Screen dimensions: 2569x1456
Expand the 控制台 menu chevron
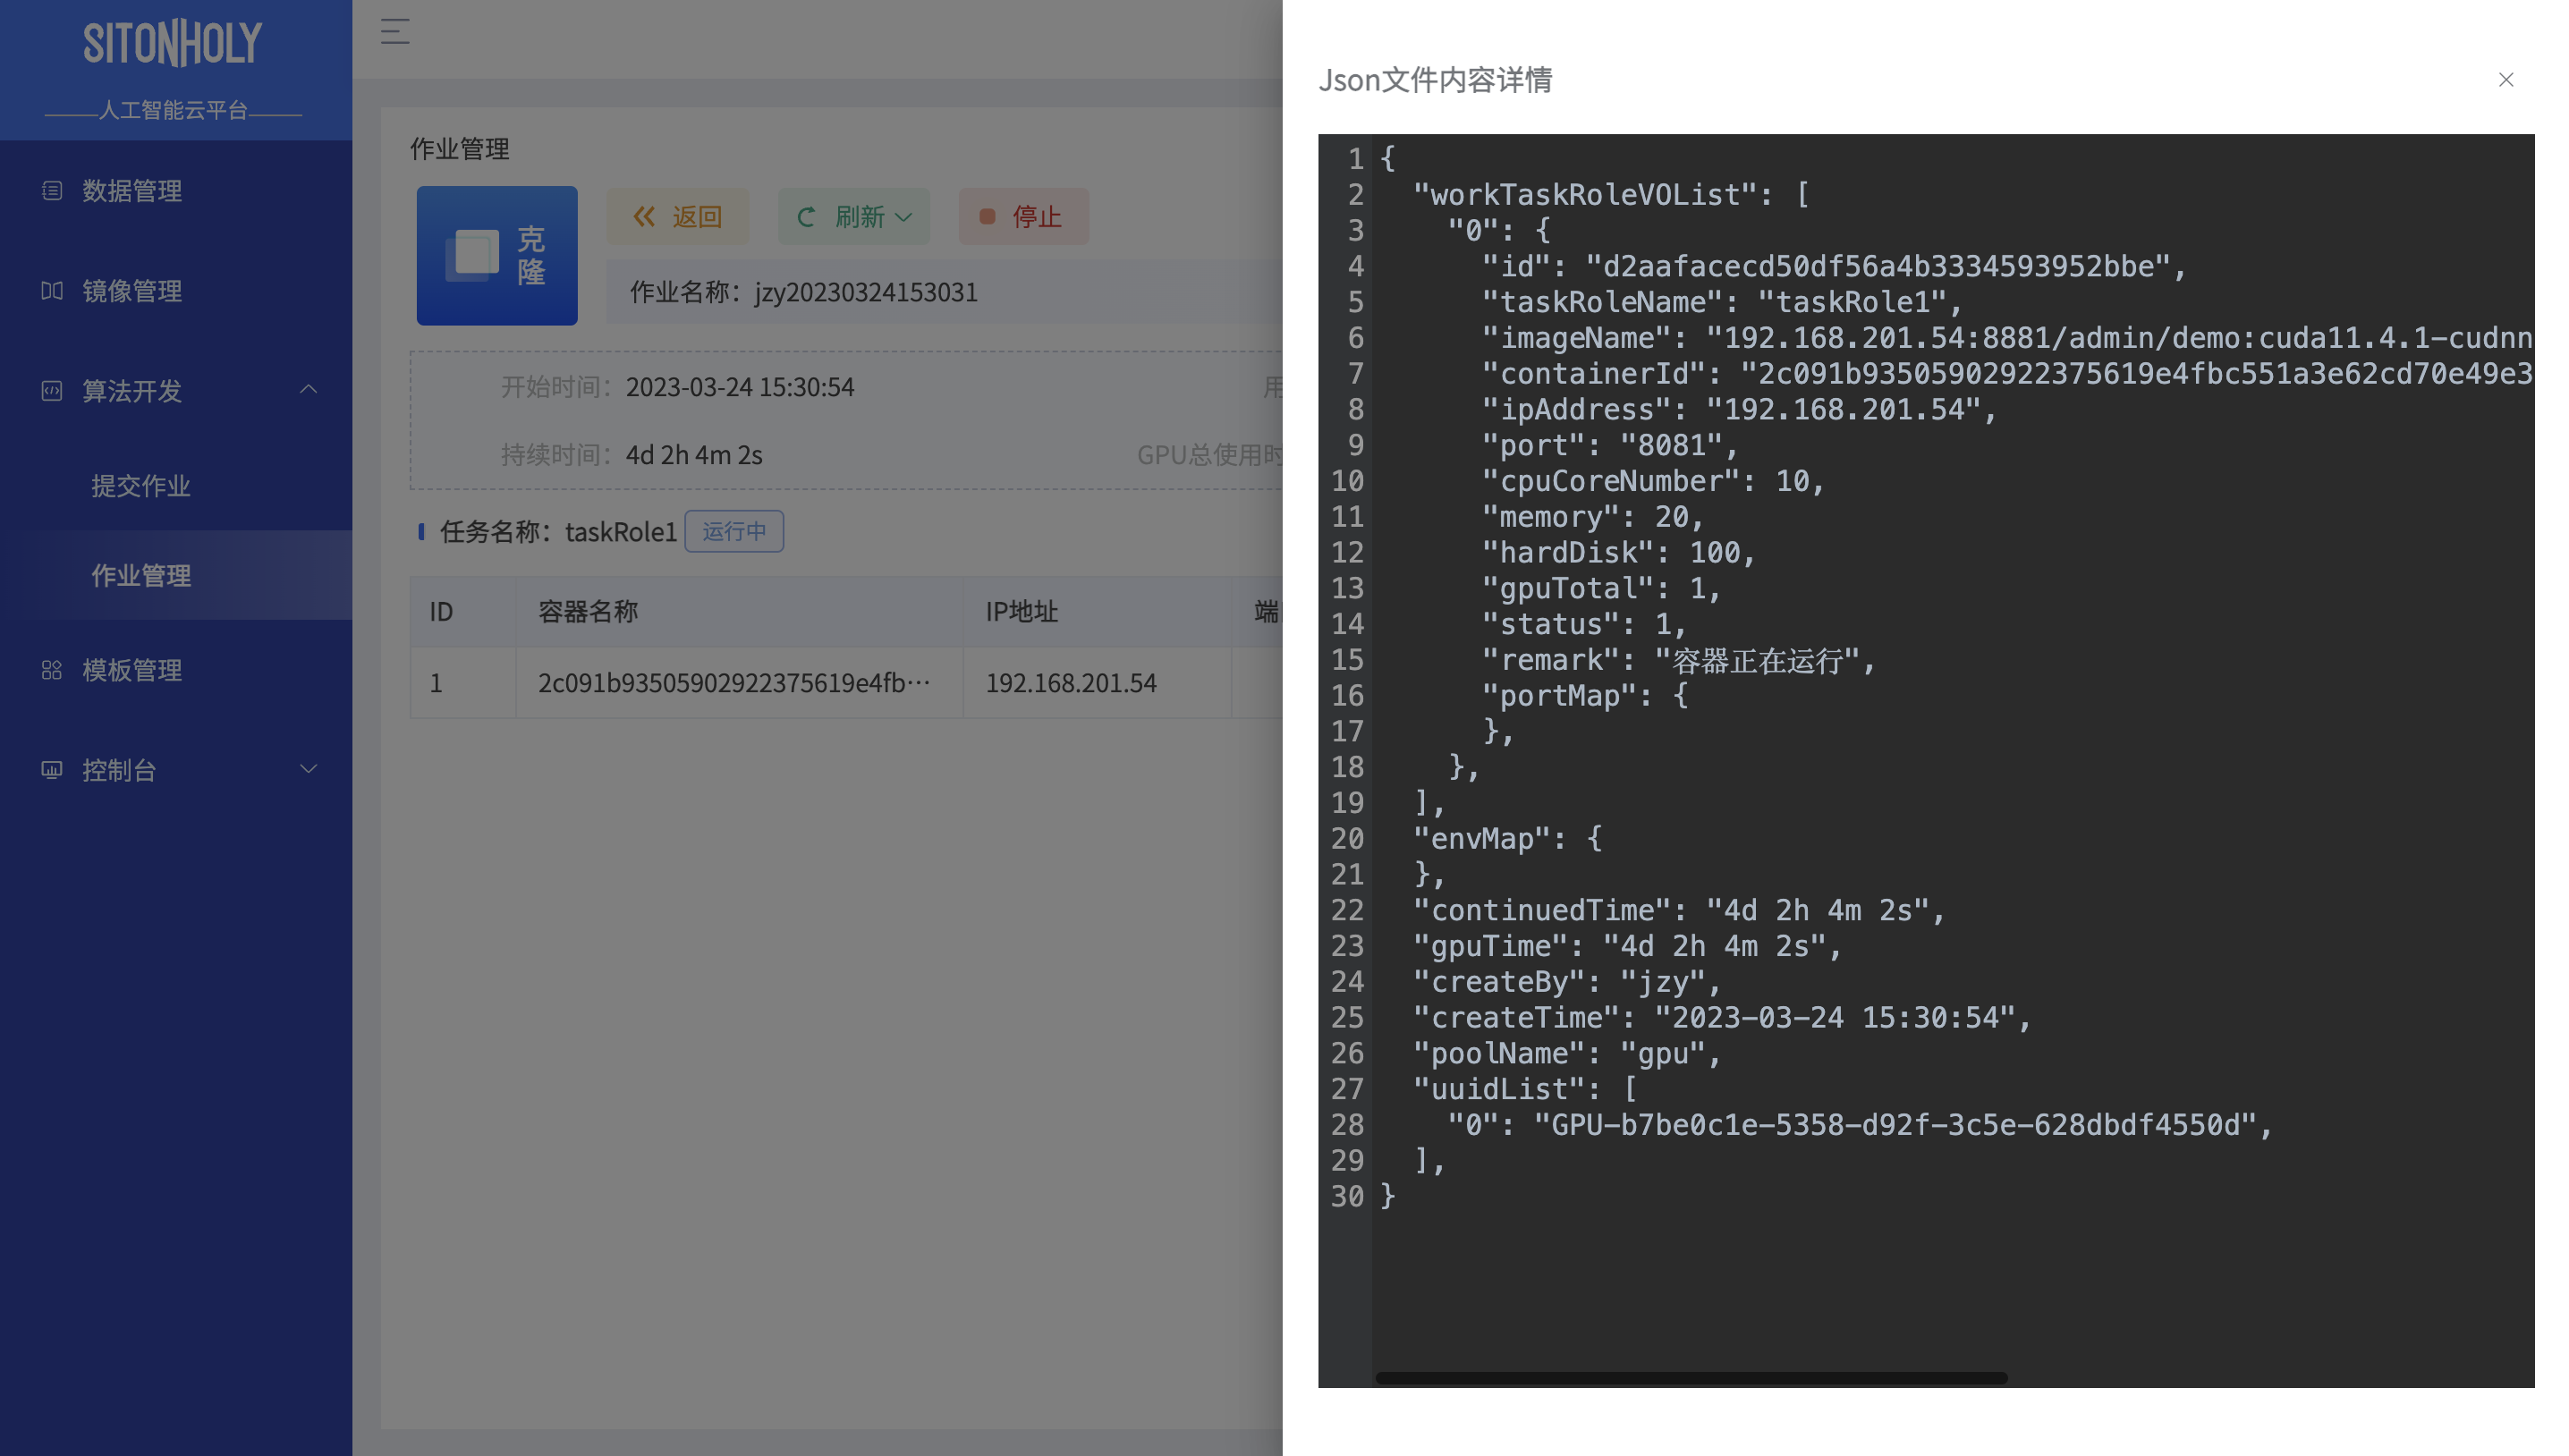pos(309,769)
